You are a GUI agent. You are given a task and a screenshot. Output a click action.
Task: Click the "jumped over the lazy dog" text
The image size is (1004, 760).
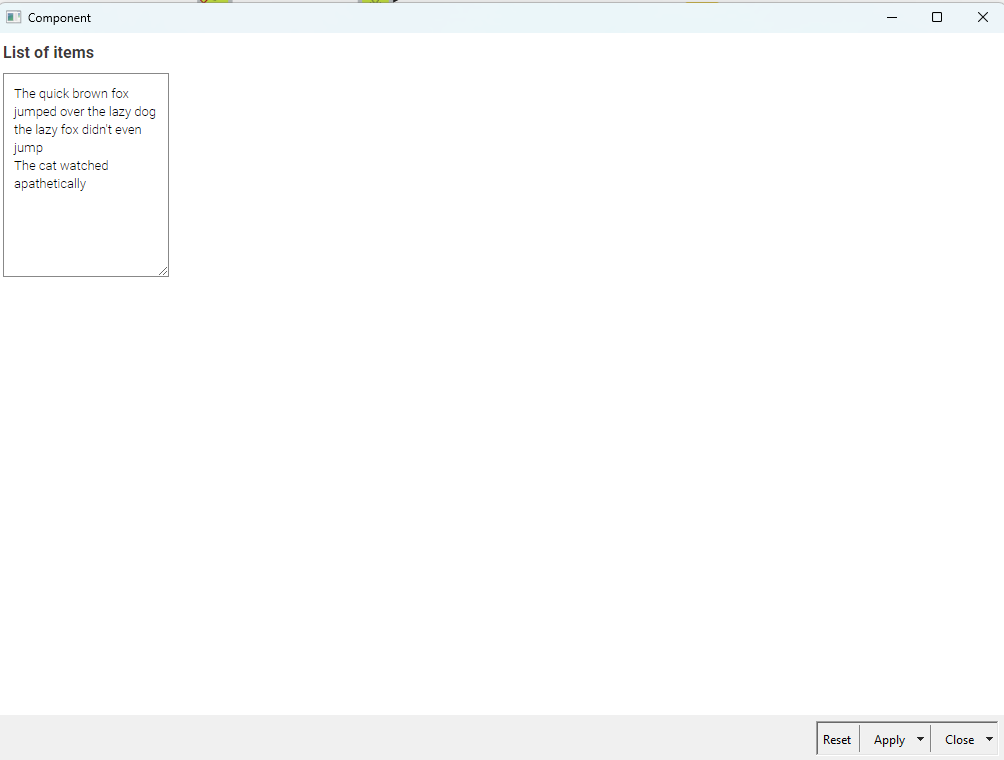[85, 112]
